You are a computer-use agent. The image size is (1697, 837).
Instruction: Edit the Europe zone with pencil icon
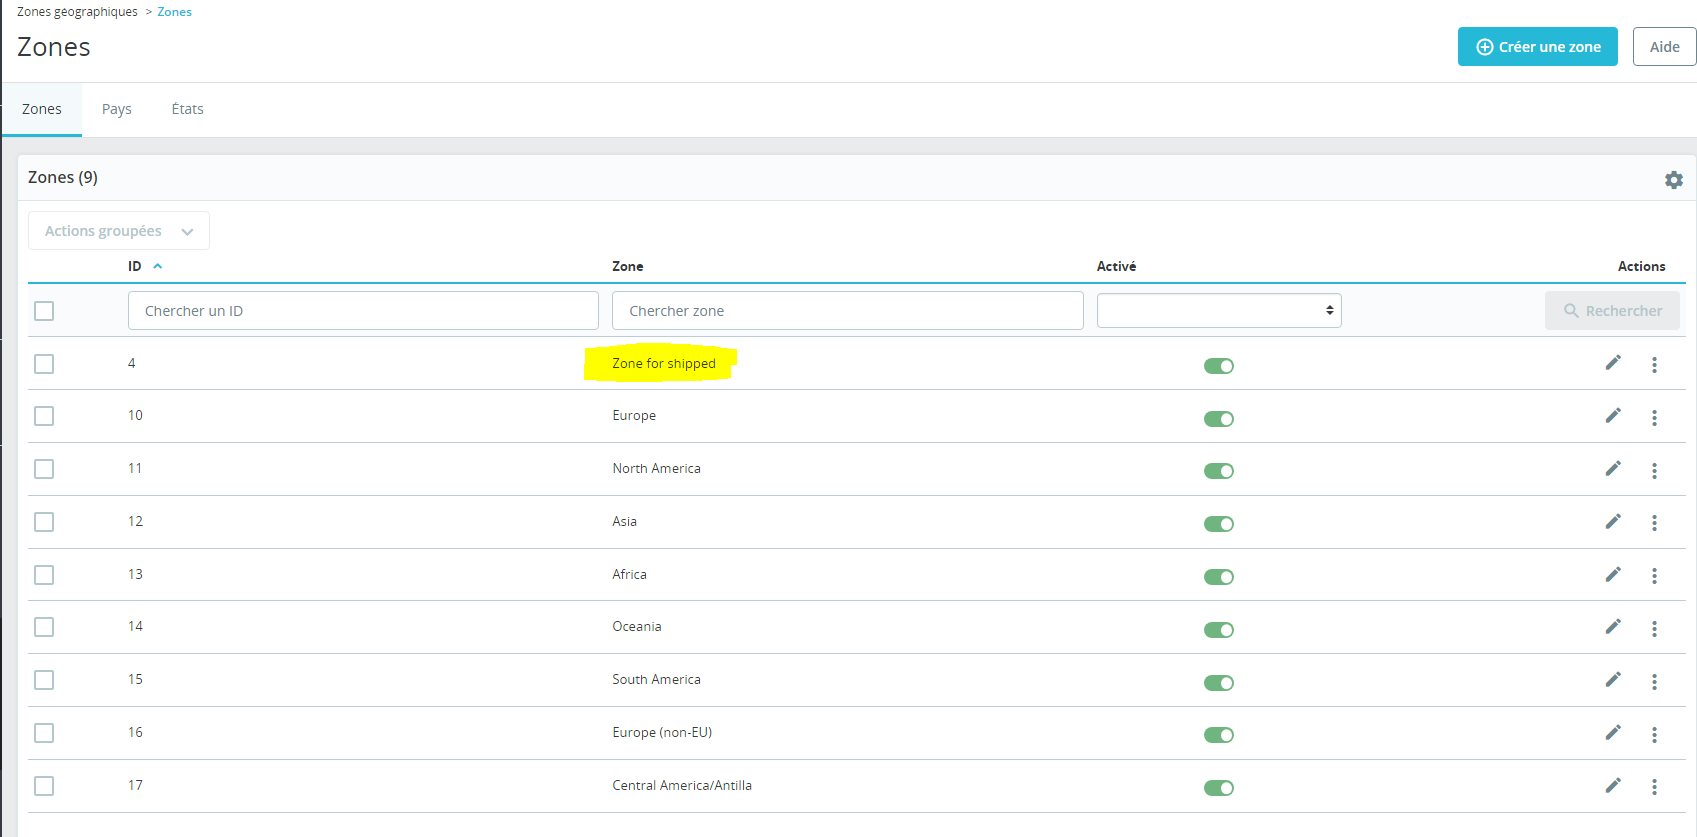[x=1612, y=416]
